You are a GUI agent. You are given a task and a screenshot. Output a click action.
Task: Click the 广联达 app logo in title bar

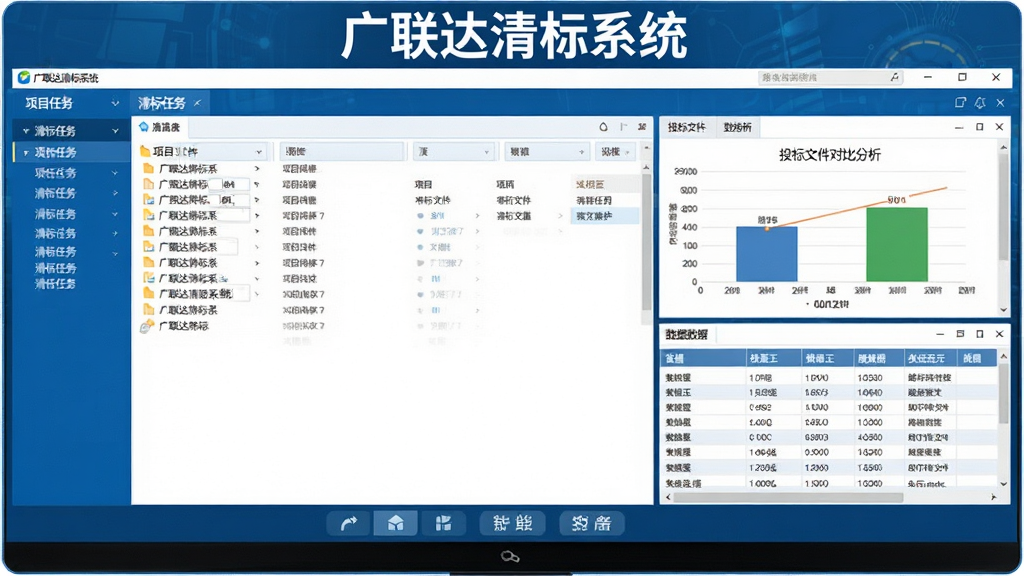[x=24, y=78]
